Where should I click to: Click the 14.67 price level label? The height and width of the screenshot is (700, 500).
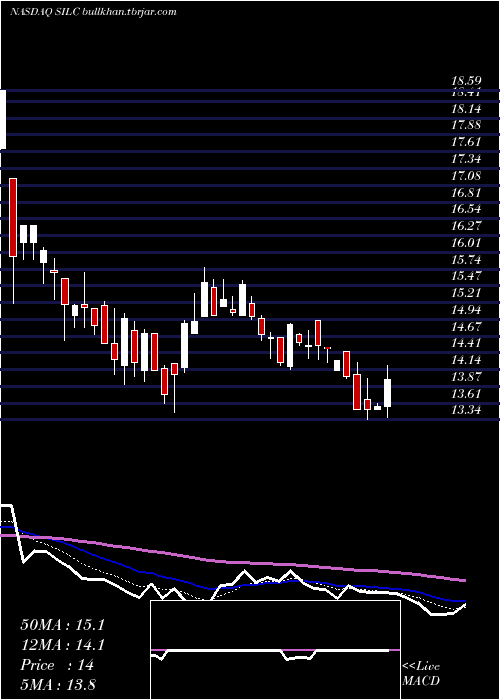point(466,326)
